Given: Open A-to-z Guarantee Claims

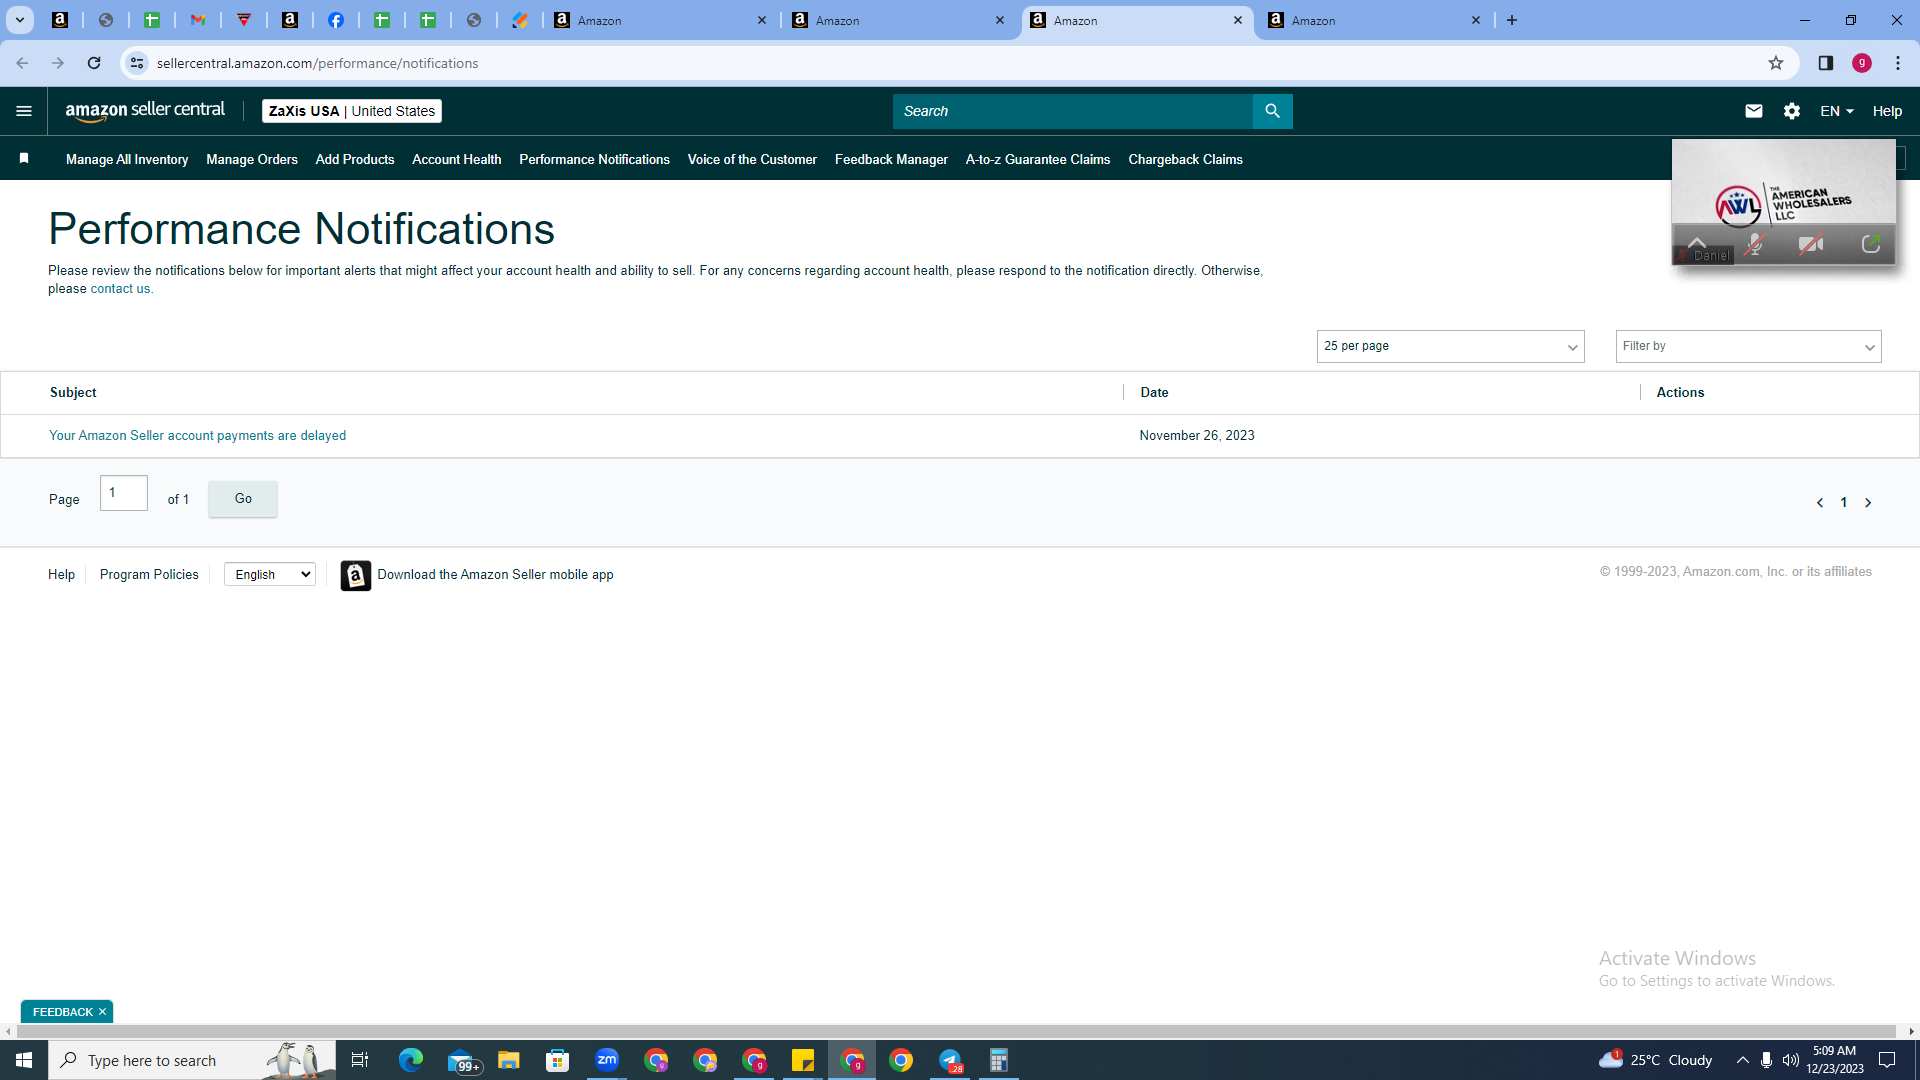Looking at the screenshot, I should [1038, 159].
